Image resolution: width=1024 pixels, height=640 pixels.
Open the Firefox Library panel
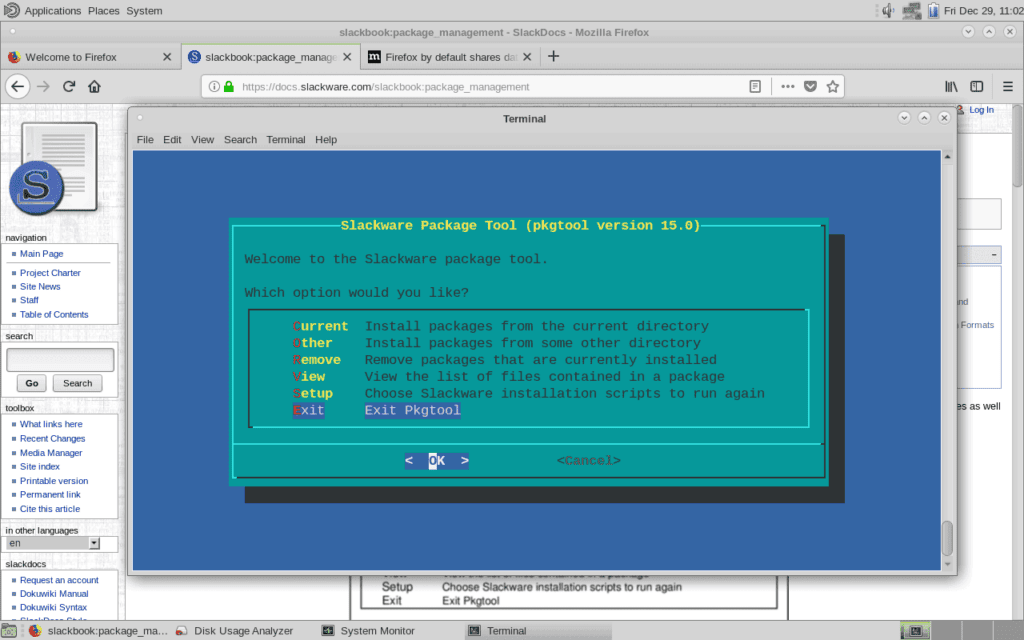click(x=950, y=87)
